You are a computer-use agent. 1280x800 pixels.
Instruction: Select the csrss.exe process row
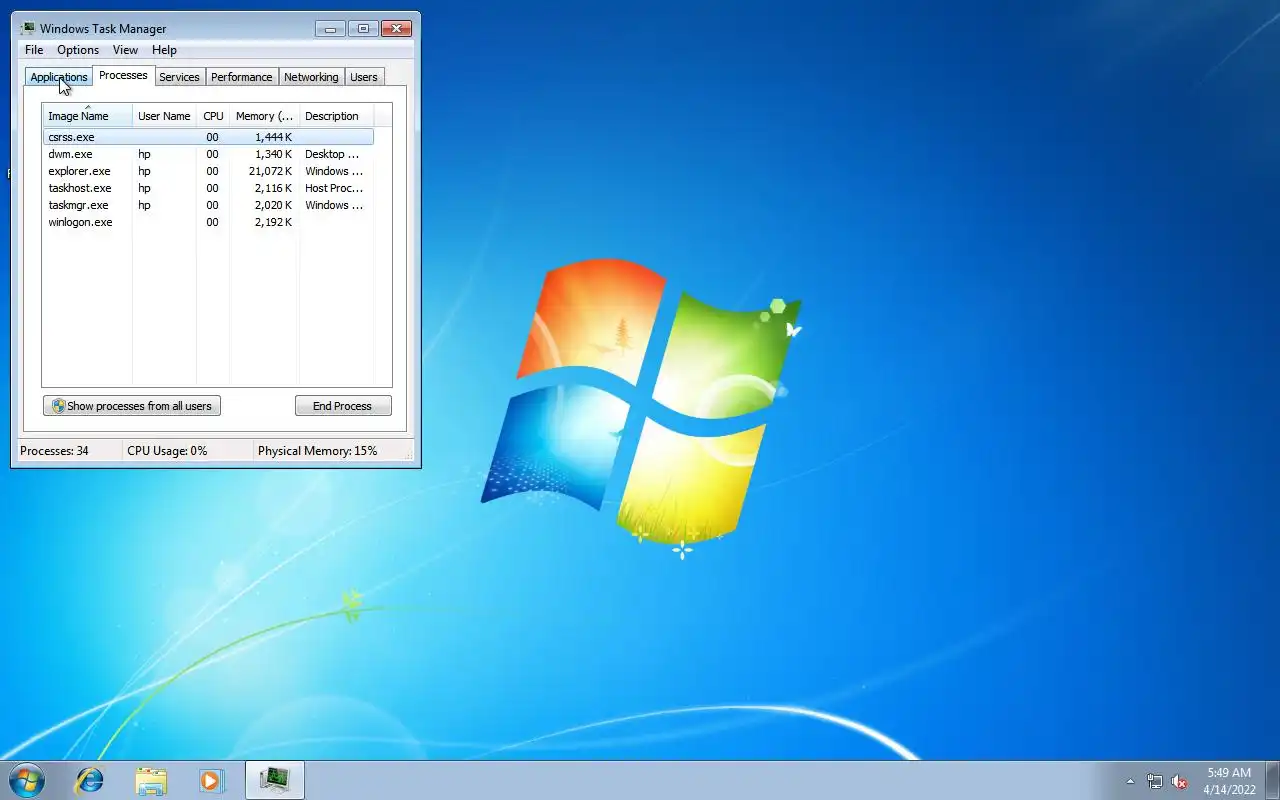(208, 137)
